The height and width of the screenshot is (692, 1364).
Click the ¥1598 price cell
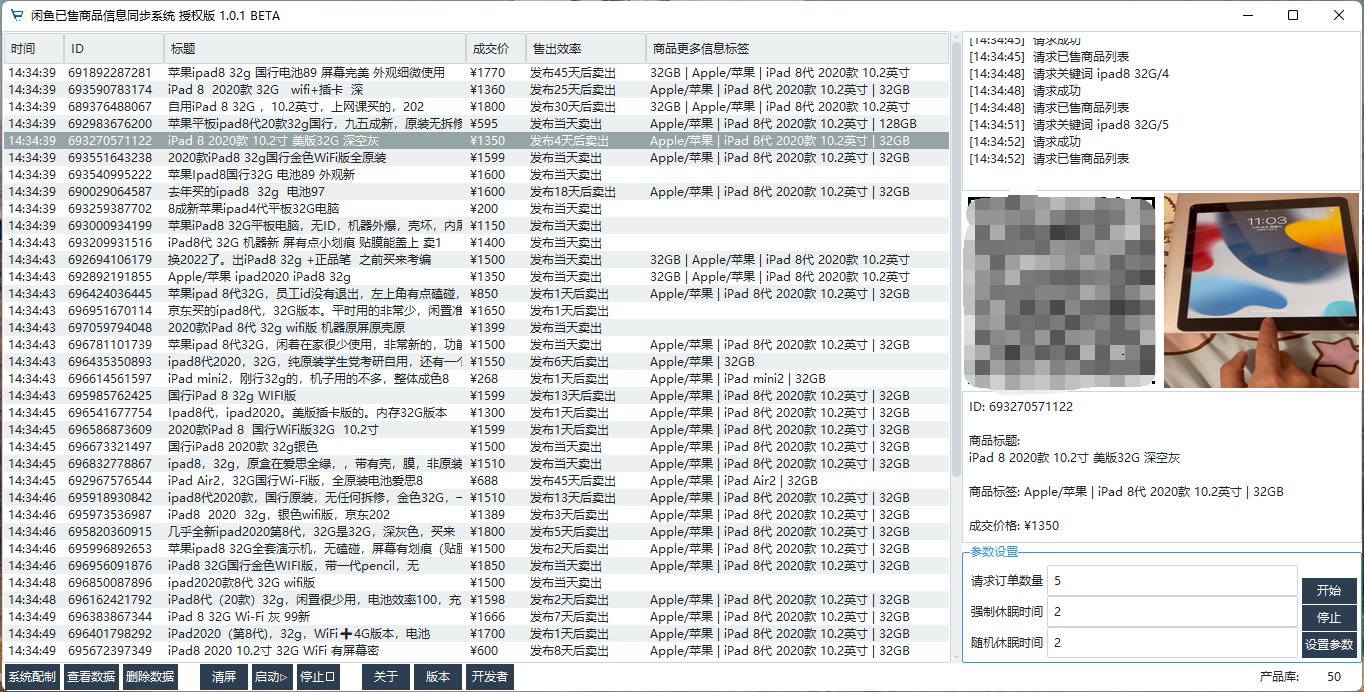[x=489, y=599]
